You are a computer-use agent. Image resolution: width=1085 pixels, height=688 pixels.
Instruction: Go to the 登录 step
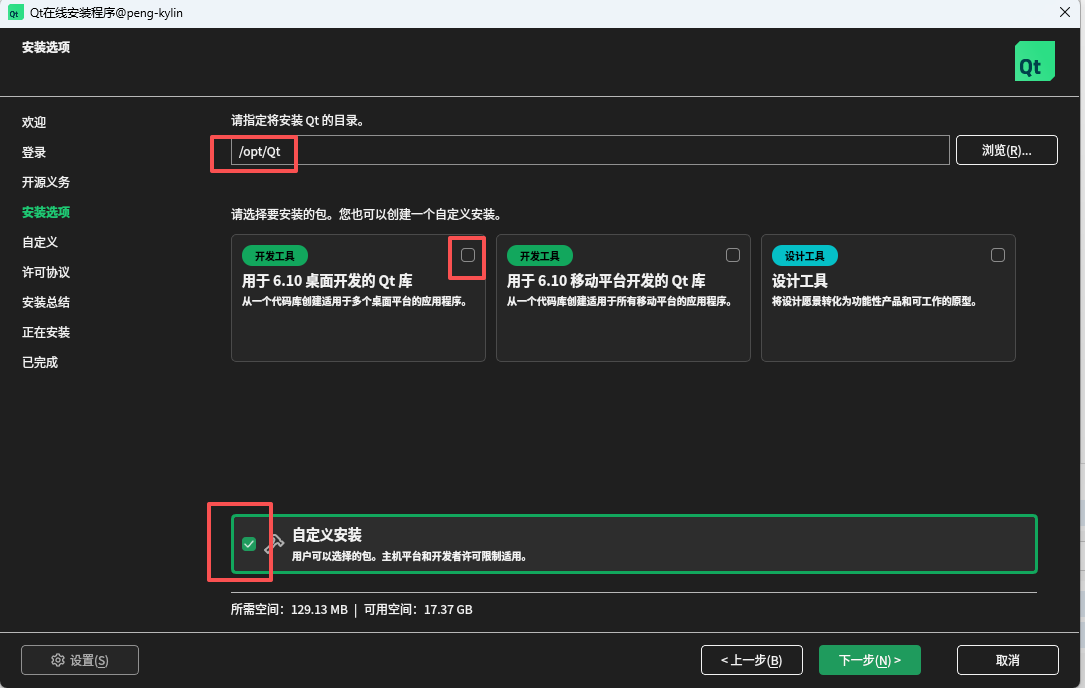coord(34,152)
